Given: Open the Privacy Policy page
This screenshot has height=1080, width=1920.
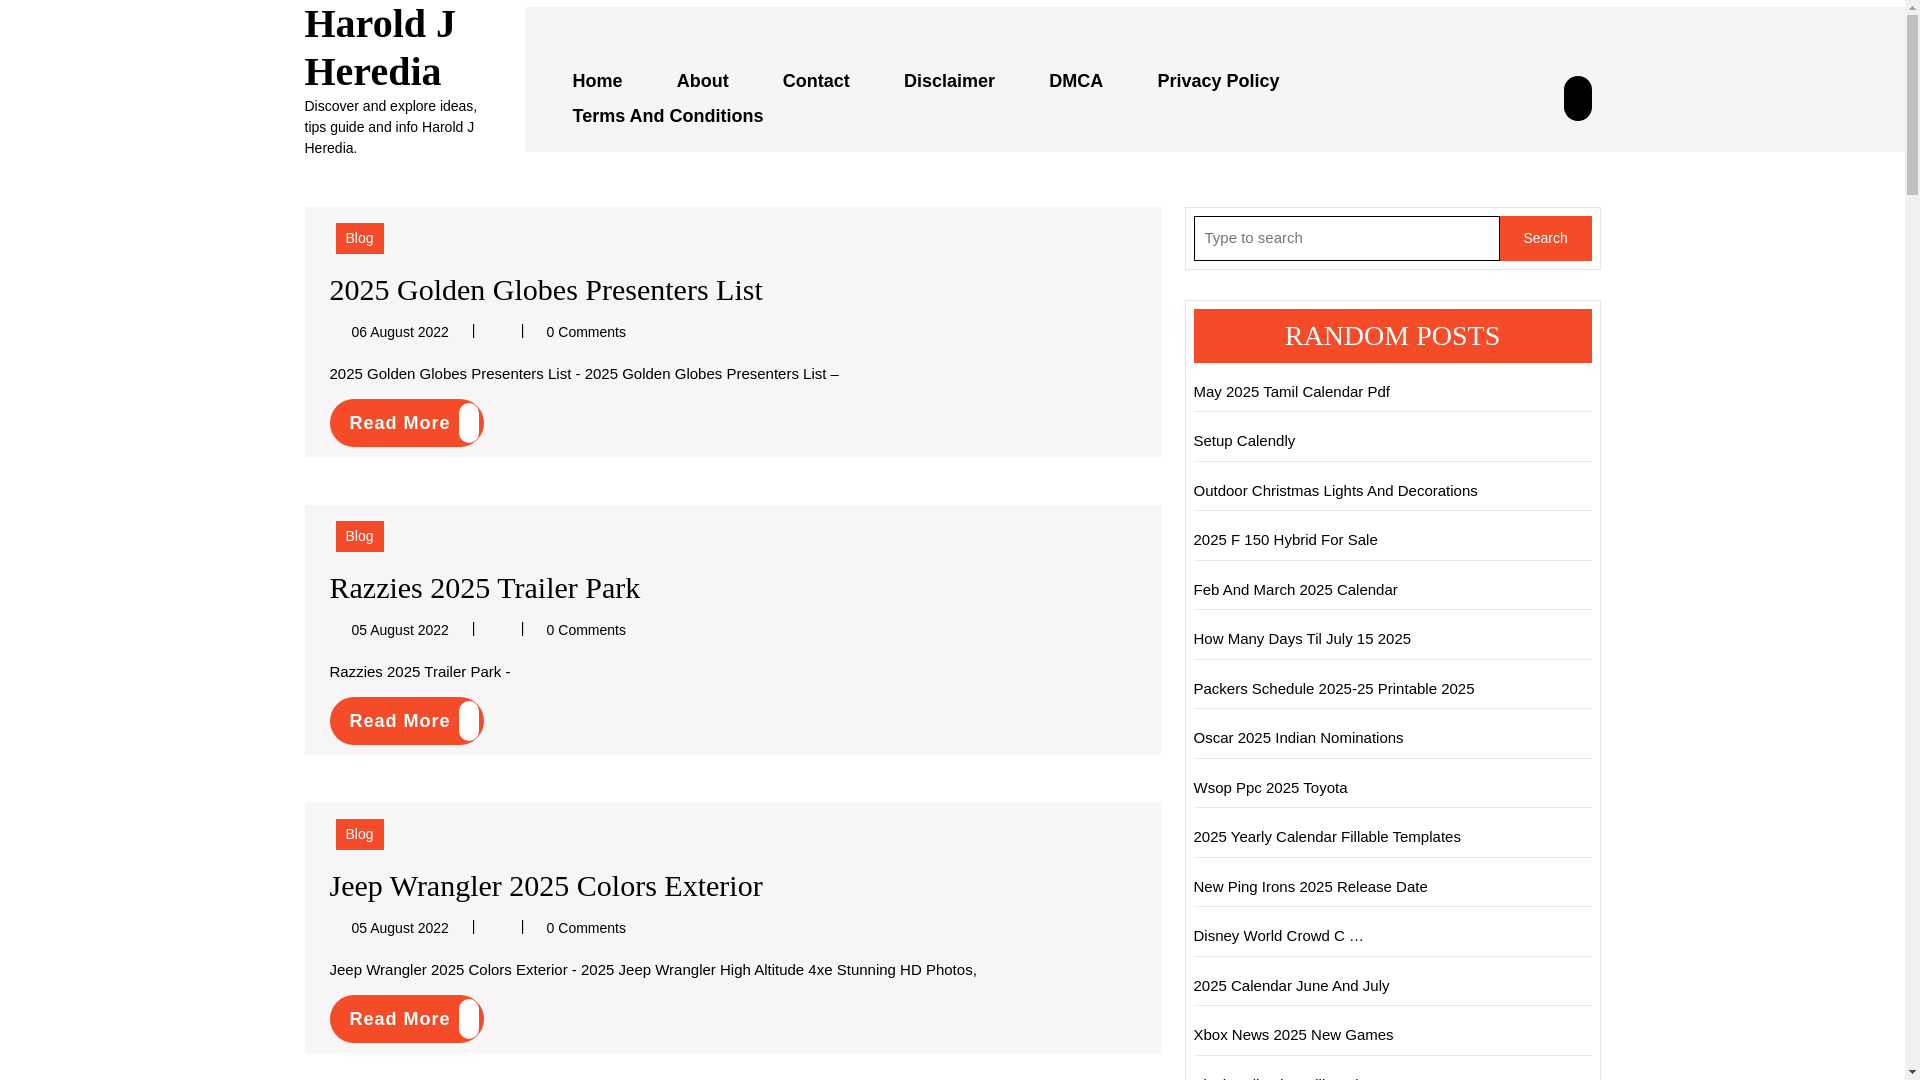Looking at the screenshot, I should [x=1218, y=81].
